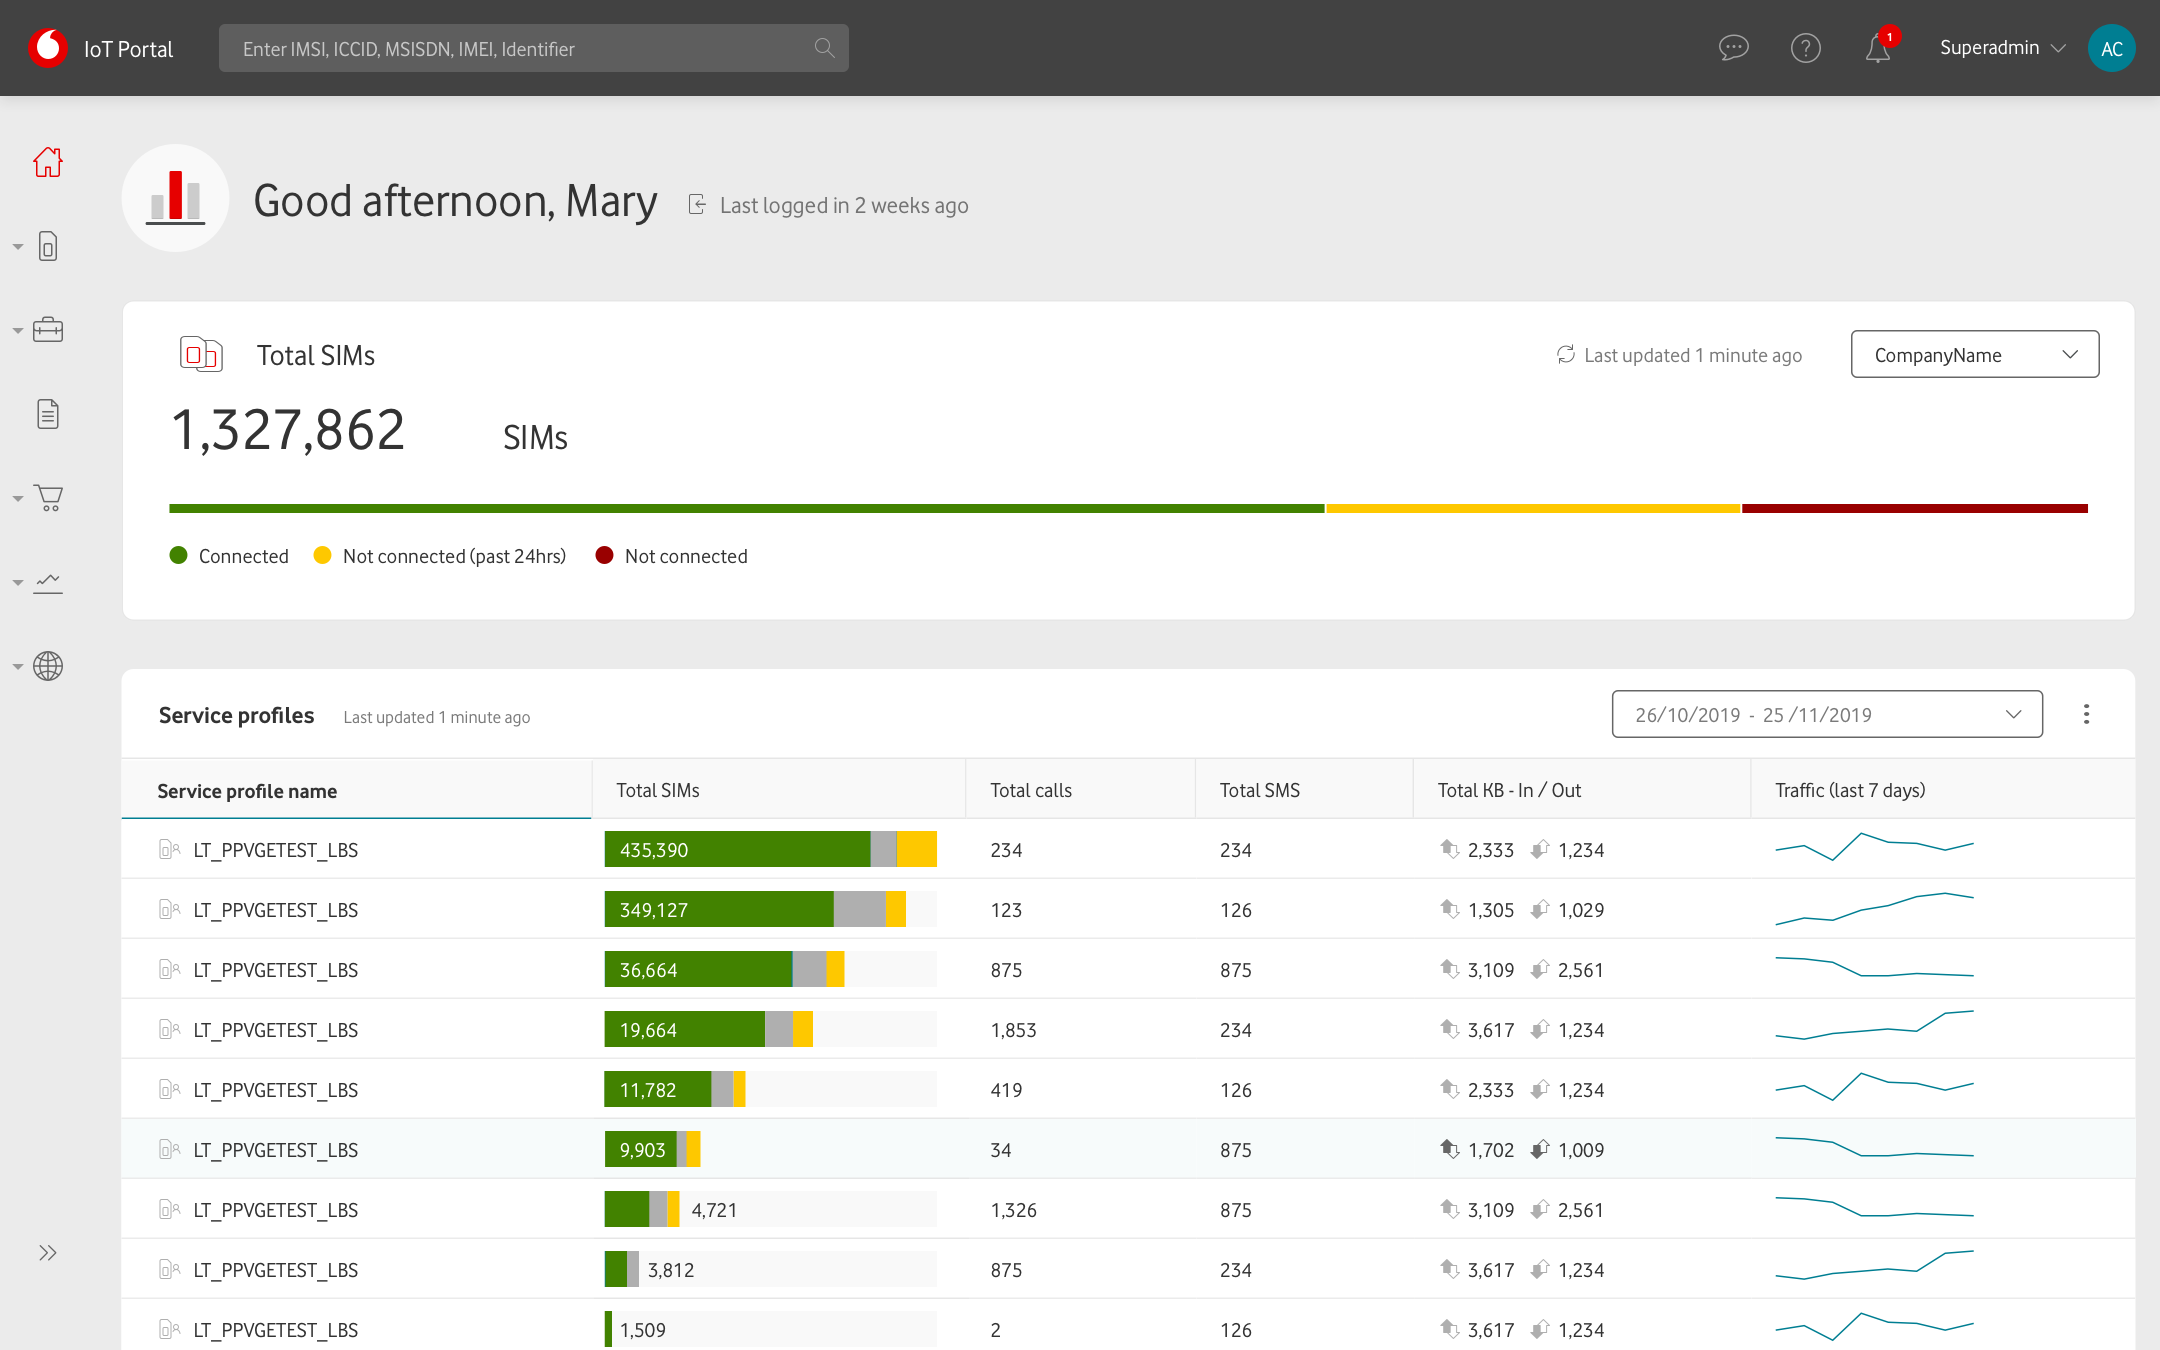Click the red Not connected bar segment
The width and height of the screenshot is (2160, 1350).
[x=1914, y=508]
